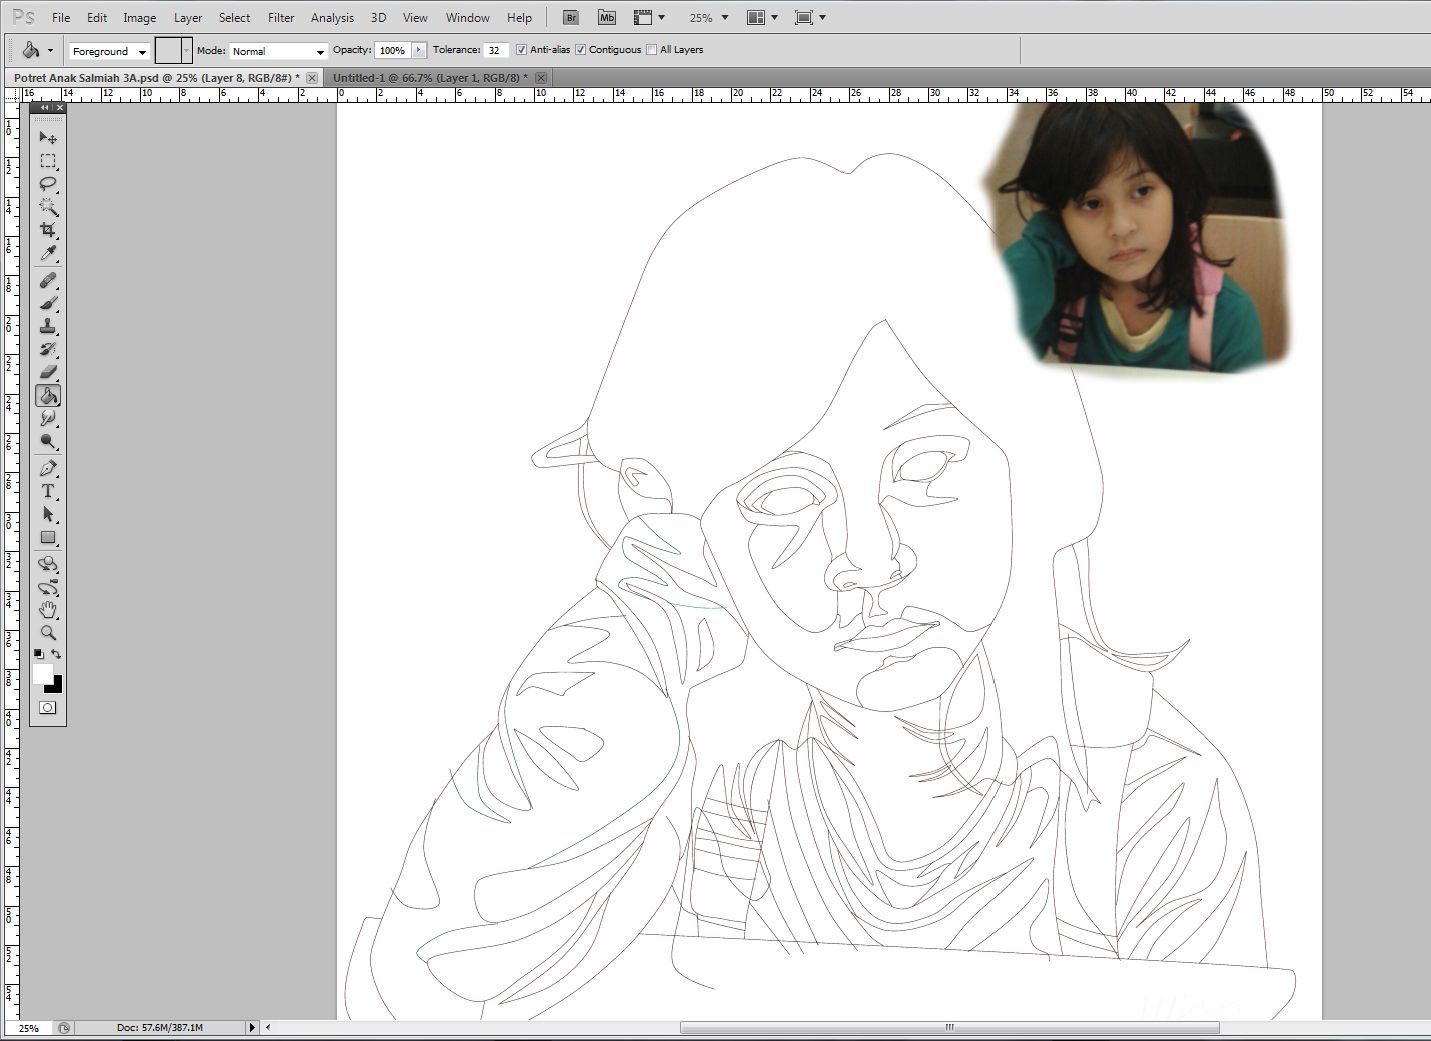1431x1041 pixels.
Task: Set background color swatch
Action: coord(57,687)
